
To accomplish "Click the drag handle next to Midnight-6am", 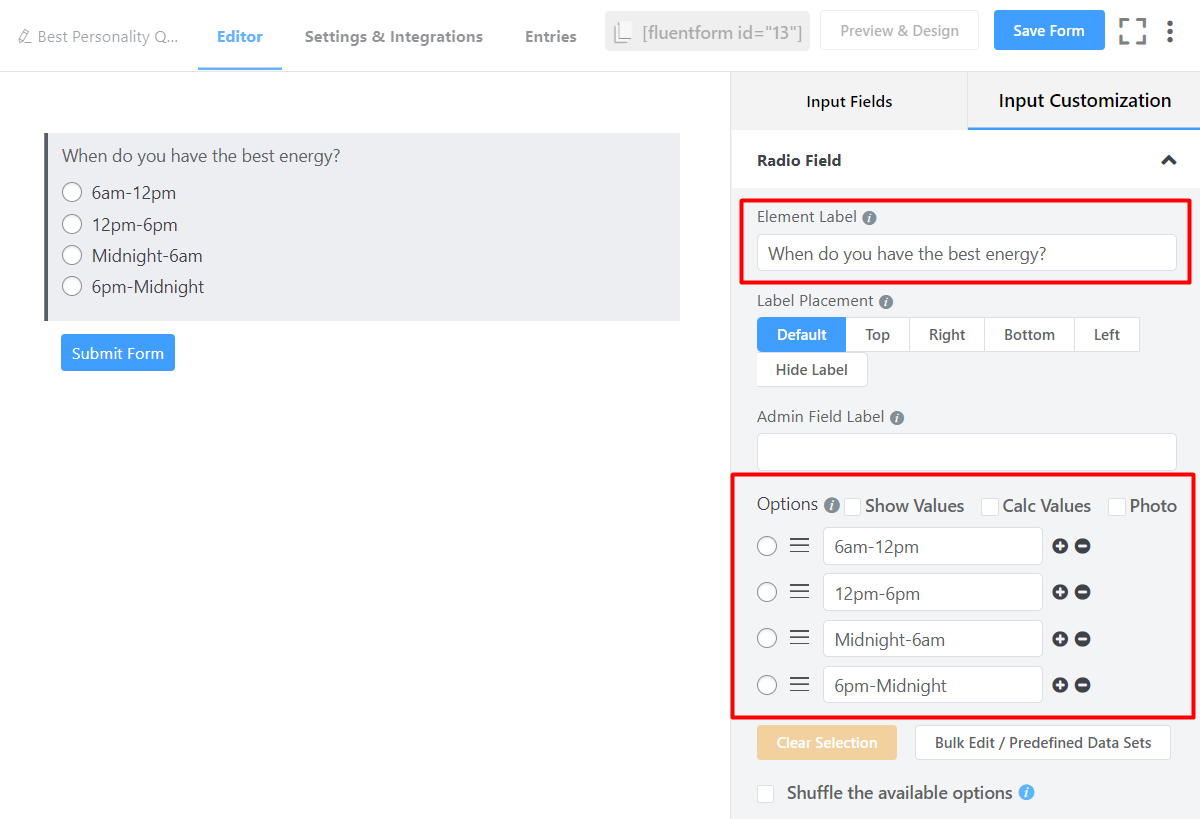I will point(798,638).
